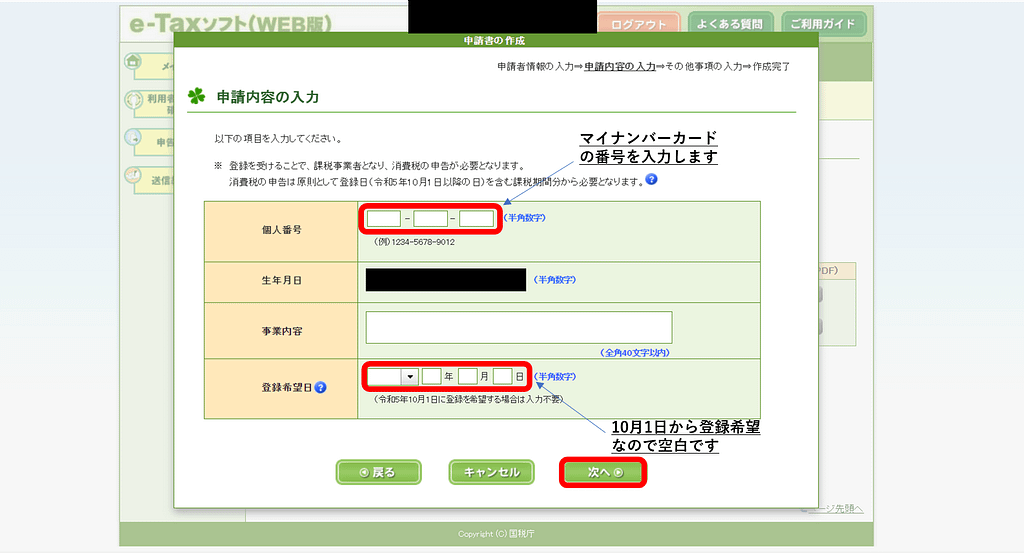
Task: Click the help icon beside 登録希望日
Action: click(x=321, y=387)
